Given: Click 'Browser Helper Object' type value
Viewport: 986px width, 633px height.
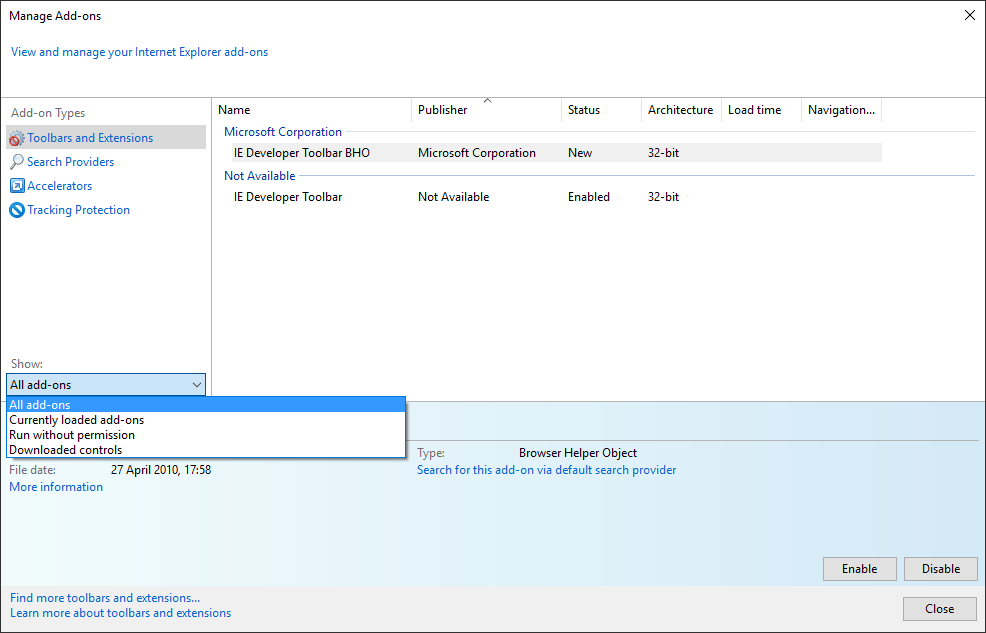Looking at the screenshot, I should tap(578, 453).
